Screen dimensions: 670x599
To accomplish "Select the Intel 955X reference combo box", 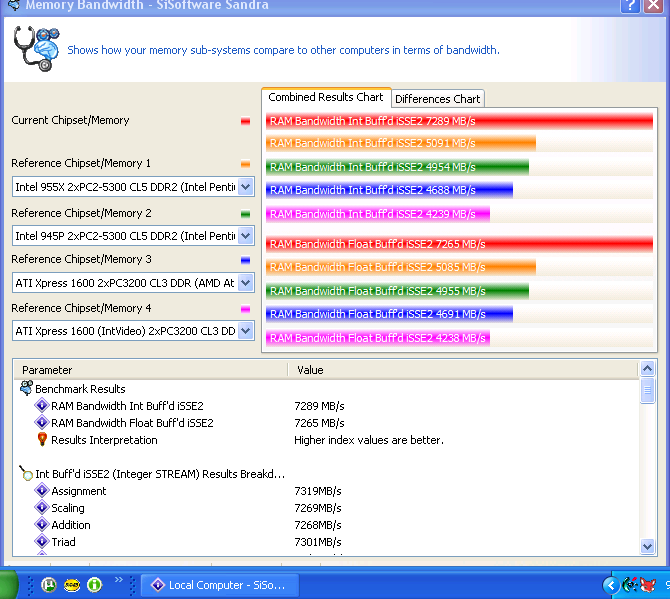I will pos(133,187).
